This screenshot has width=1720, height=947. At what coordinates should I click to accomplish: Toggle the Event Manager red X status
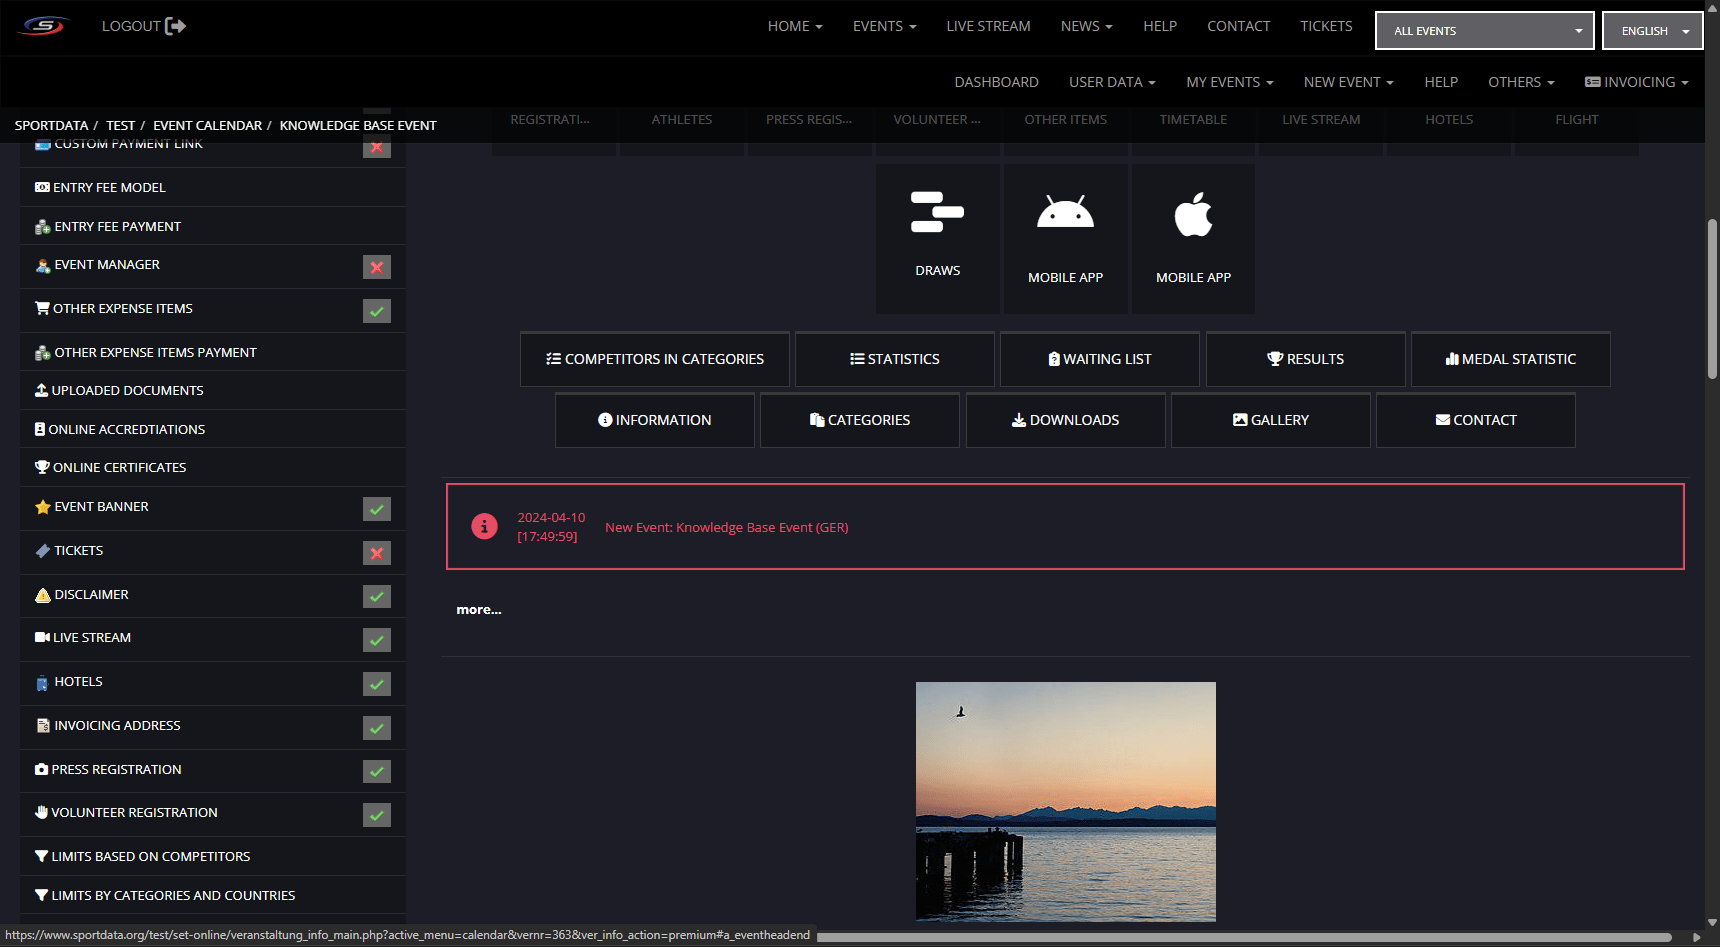(376, 267)
